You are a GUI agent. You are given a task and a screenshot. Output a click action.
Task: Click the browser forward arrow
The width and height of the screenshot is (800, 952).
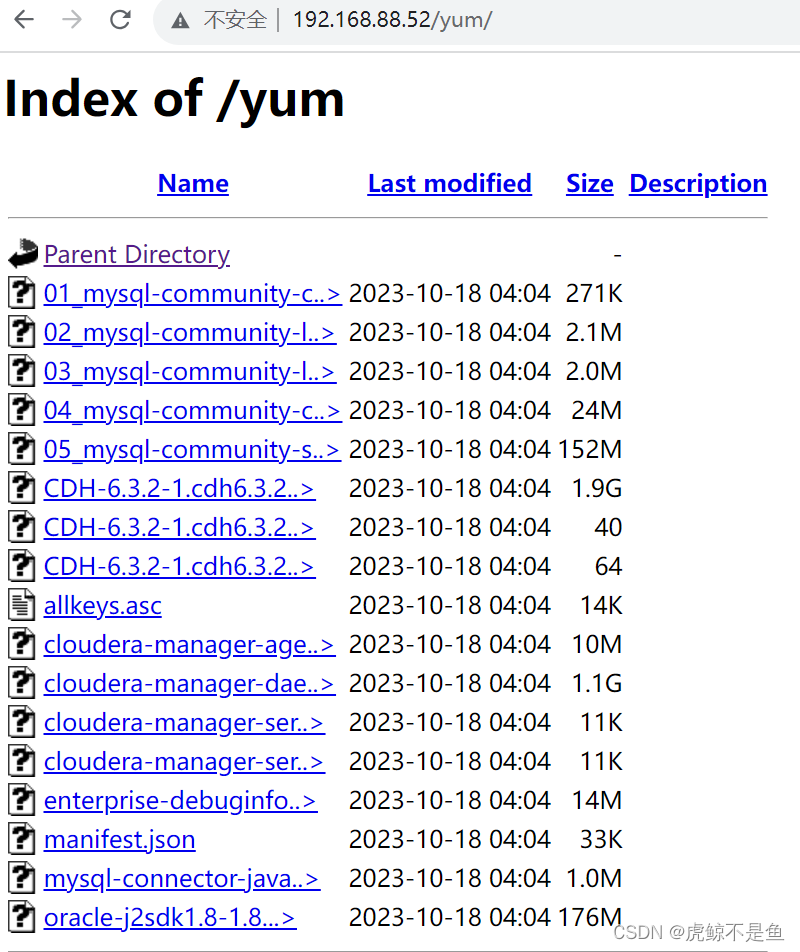click(x=72, y=20)
